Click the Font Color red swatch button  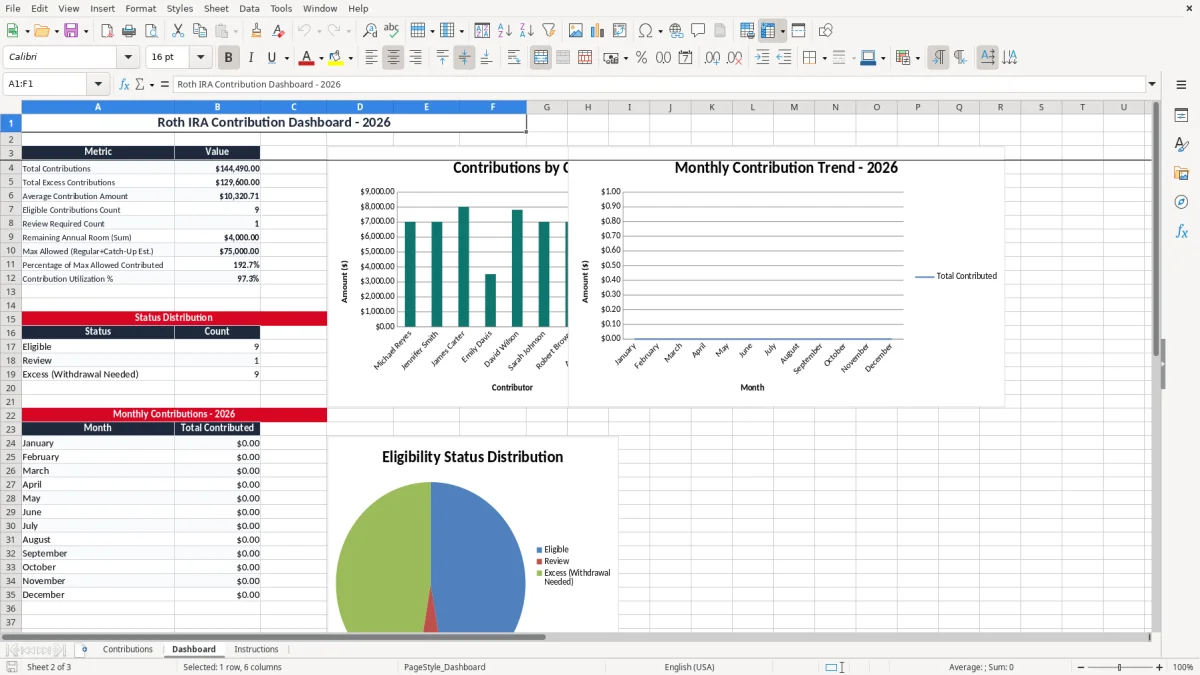click(x=307, y=58)
